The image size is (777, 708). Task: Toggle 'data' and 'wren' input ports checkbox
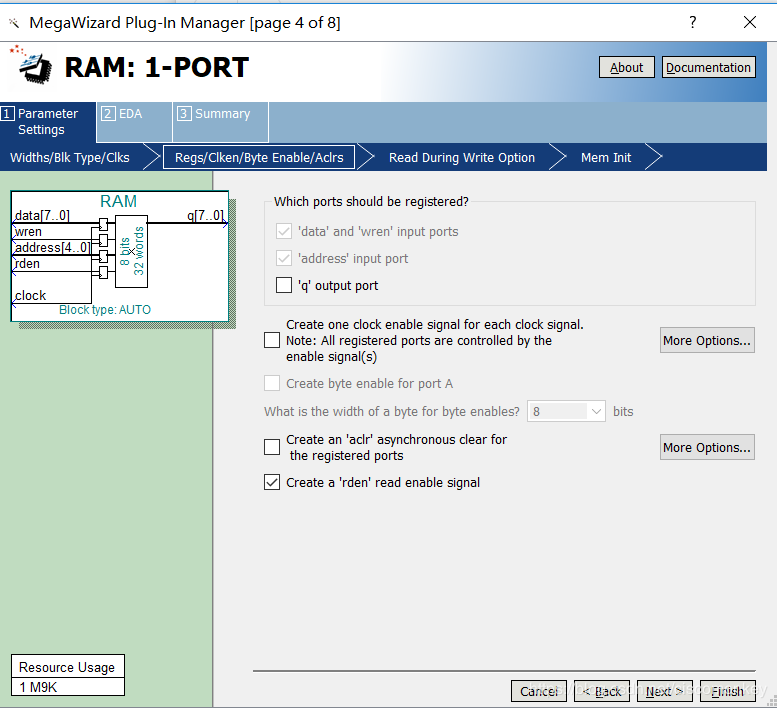click(x=283, y=231)
